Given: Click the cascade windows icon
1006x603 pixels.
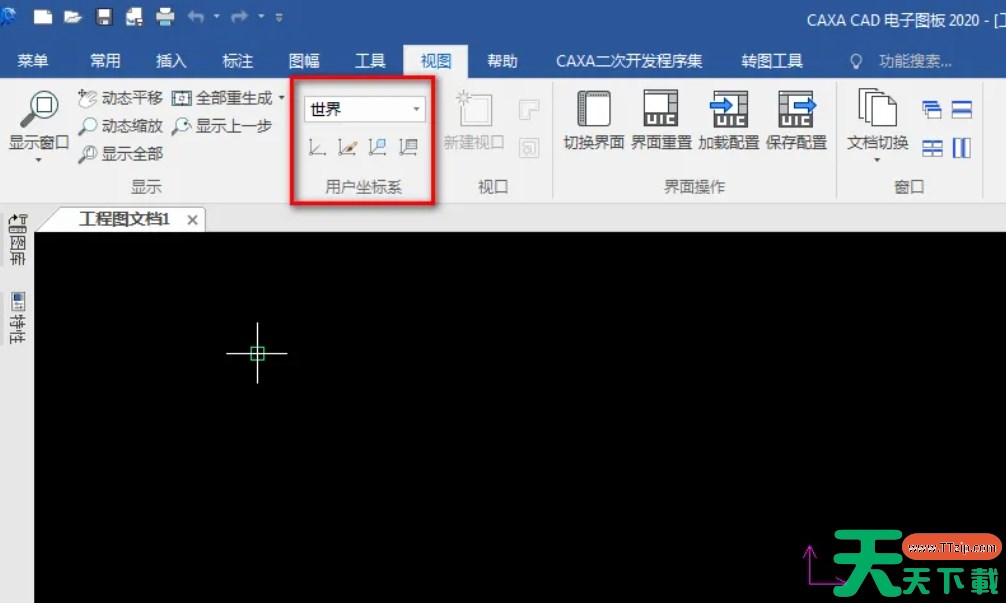Looking at the screenshot, I should coord(932,110).
